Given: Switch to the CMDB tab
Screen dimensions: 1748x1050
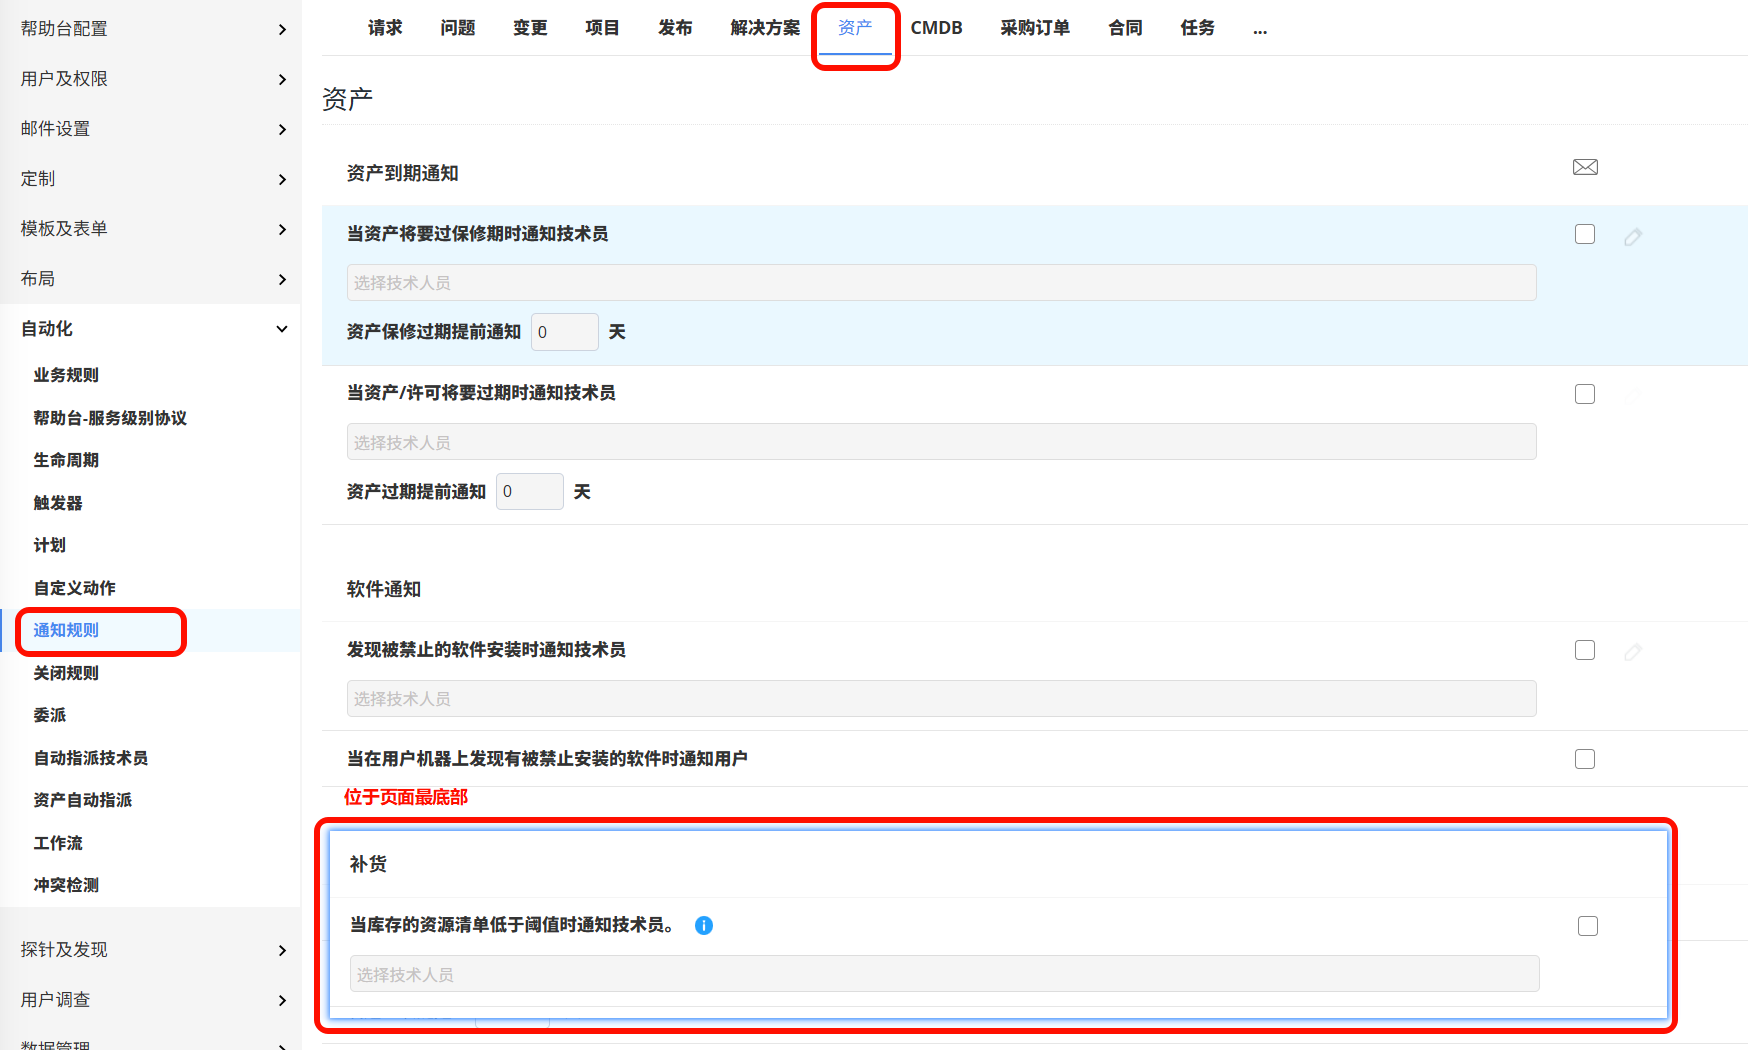Looking at the screenshot, I should point(936,28).
